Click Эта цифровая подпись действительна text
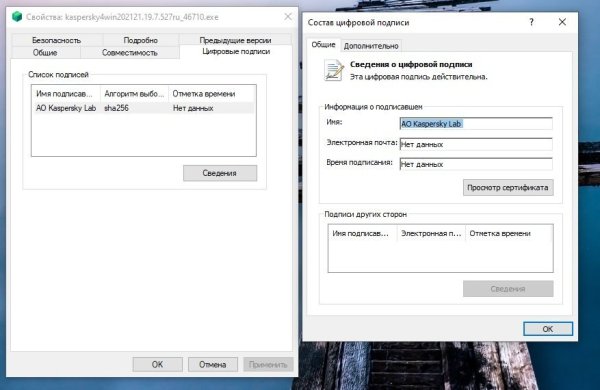The height and width of the screenshot is (390, 600). 419,77
